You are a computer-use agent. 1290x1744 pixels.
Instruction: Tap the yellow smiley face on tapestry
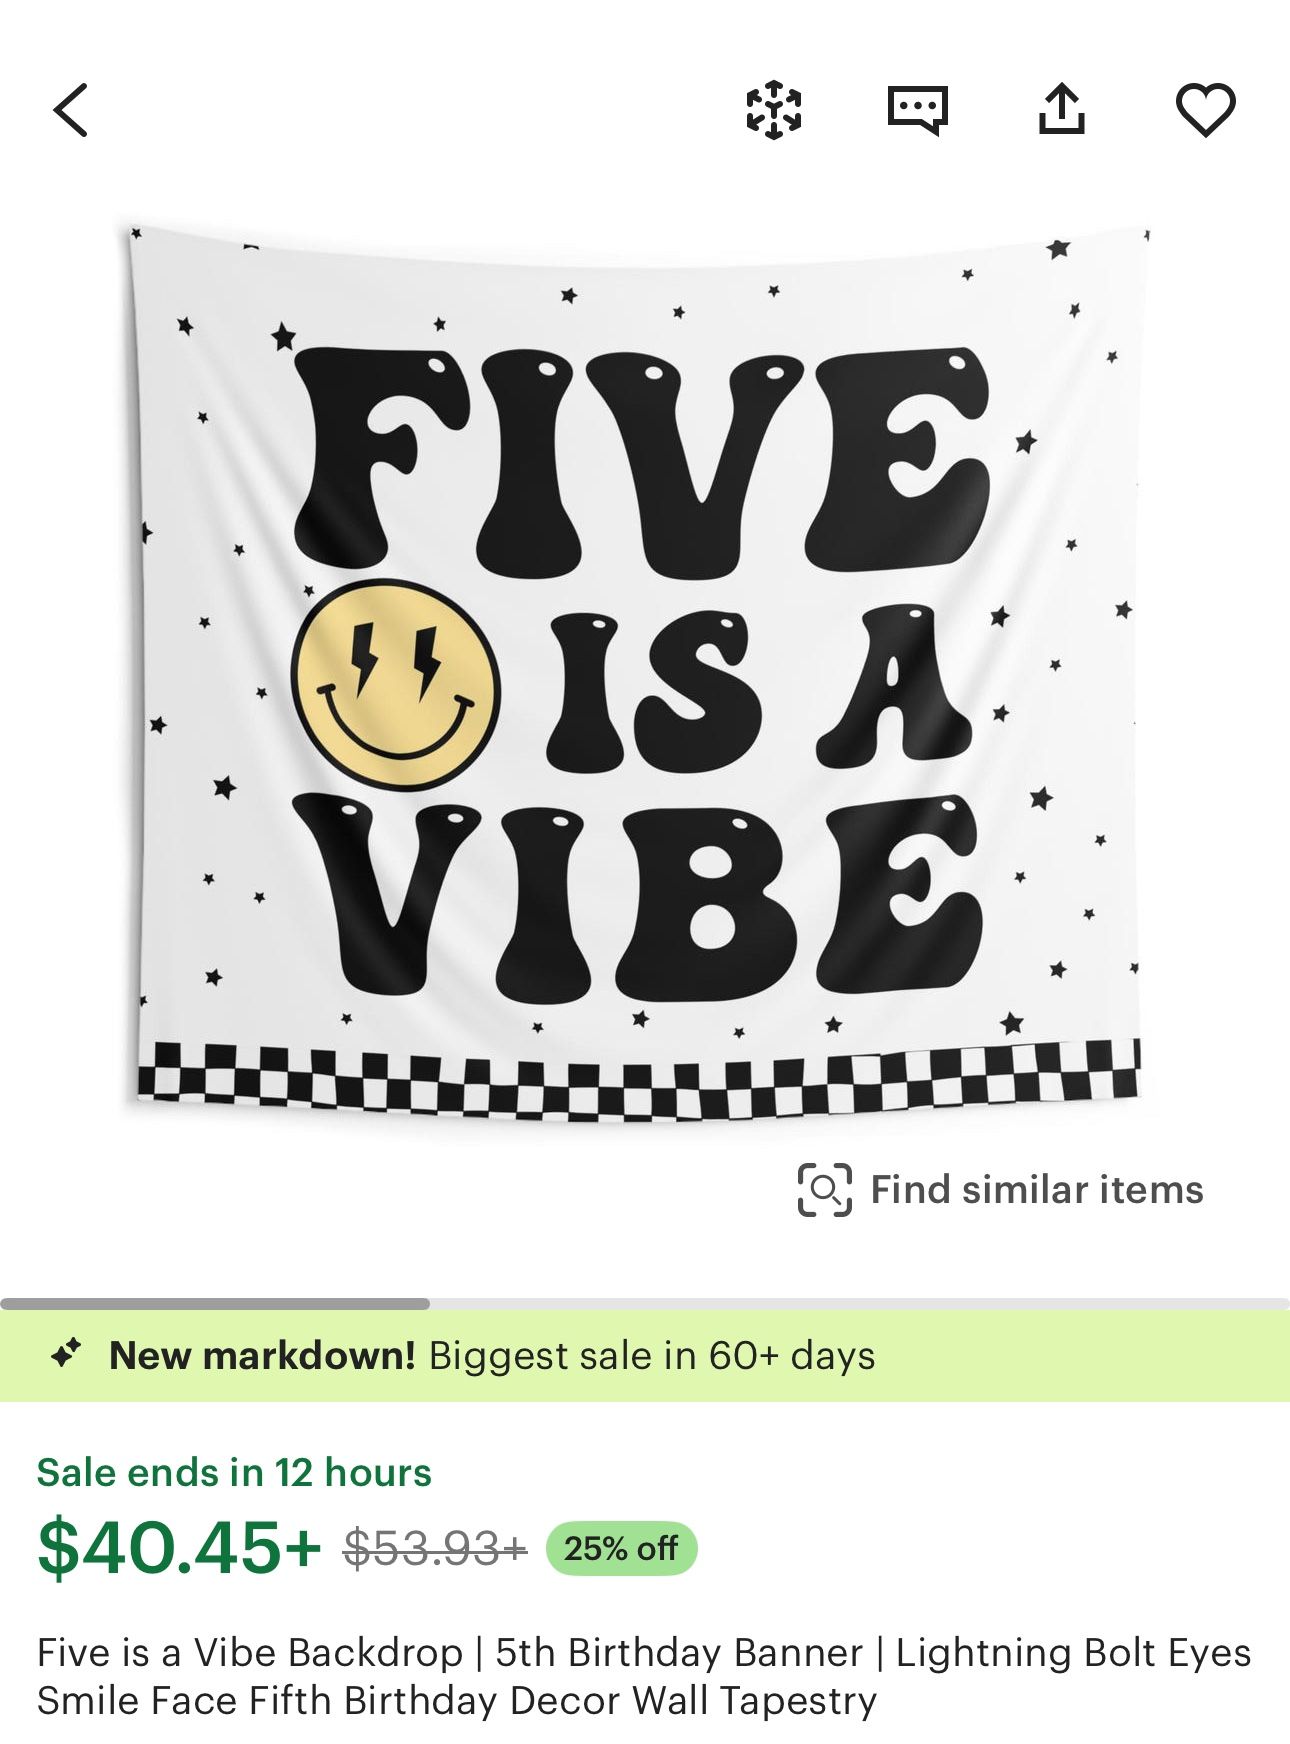coord(395,685)
